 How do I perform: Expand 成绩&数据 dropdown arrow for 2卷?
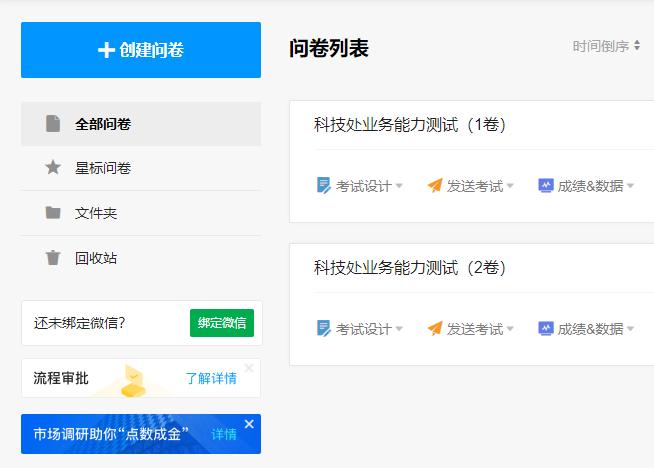coord(630,329)
